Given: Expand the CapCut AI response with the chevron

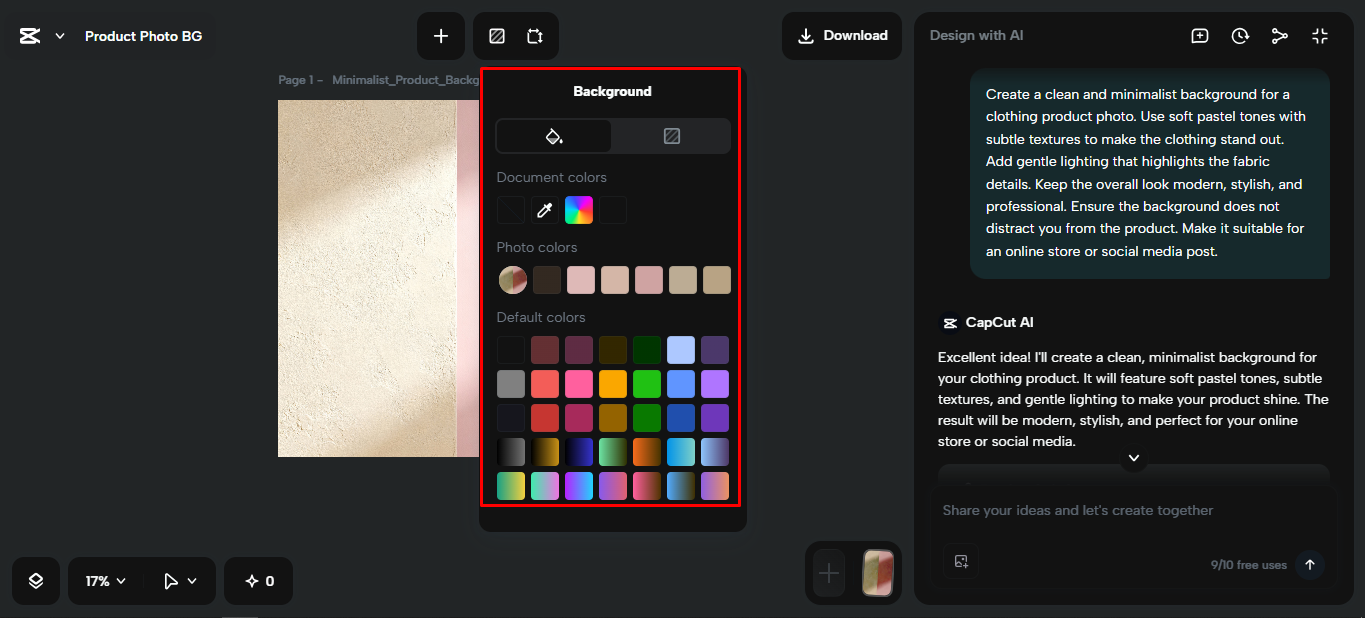Looking at the screenshot, I should 1133,458.
